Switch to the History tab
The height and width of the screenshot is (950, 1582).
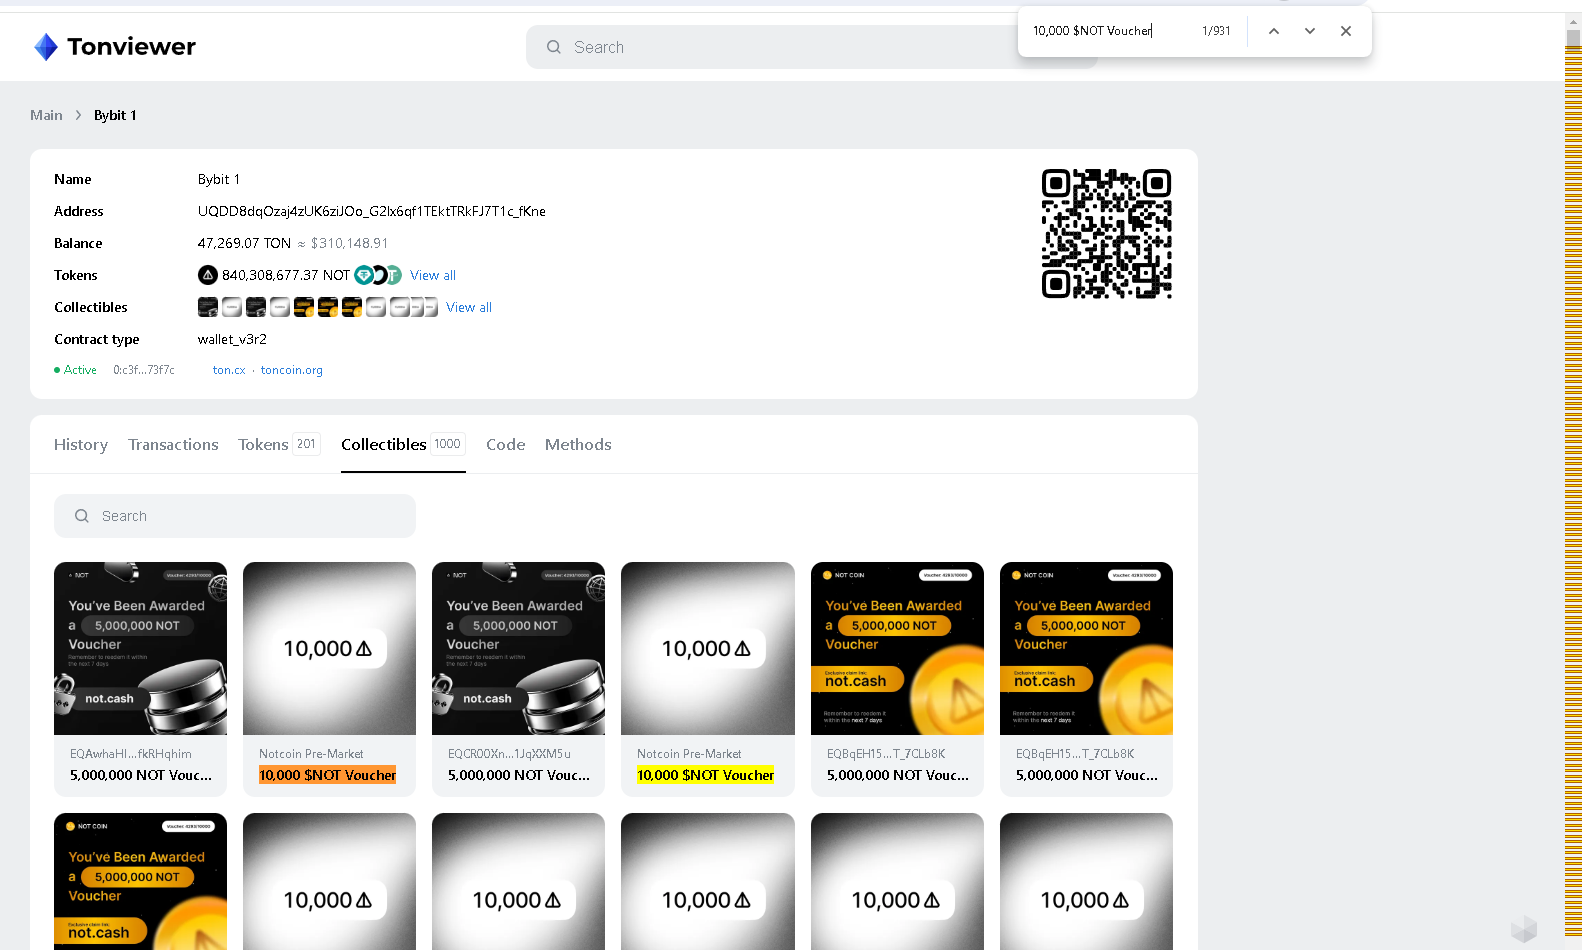(x=81, y=444)
